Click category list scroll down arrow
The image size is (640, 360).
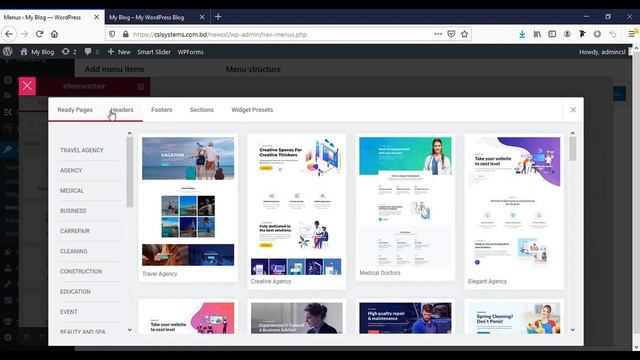(129, 330)
